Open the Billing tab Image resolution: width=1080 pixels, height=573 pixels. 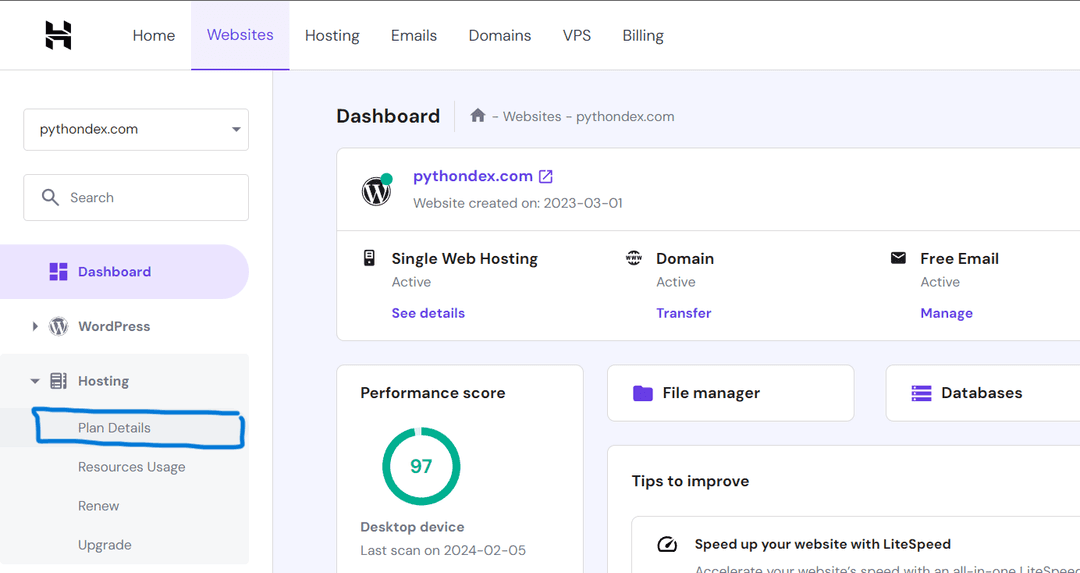[643, 35]
